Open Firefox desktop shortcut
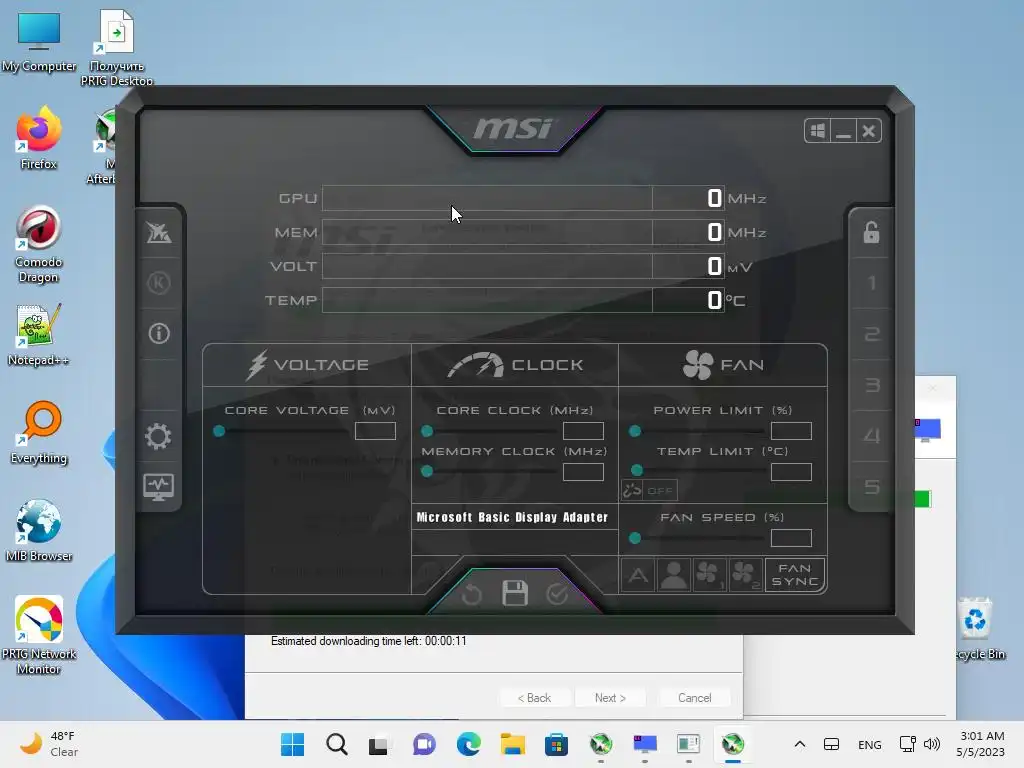 click(39, 138)
